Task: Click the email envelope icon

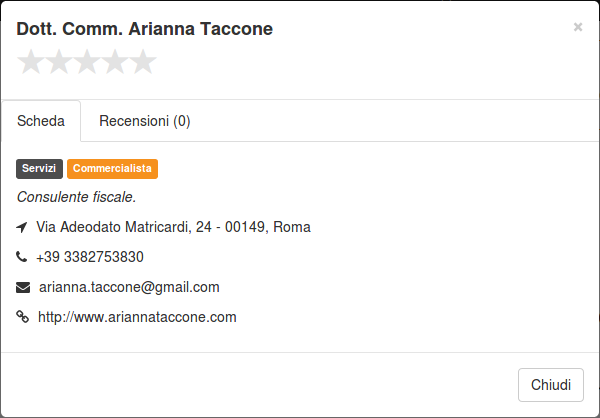Action: coord(23,287)
